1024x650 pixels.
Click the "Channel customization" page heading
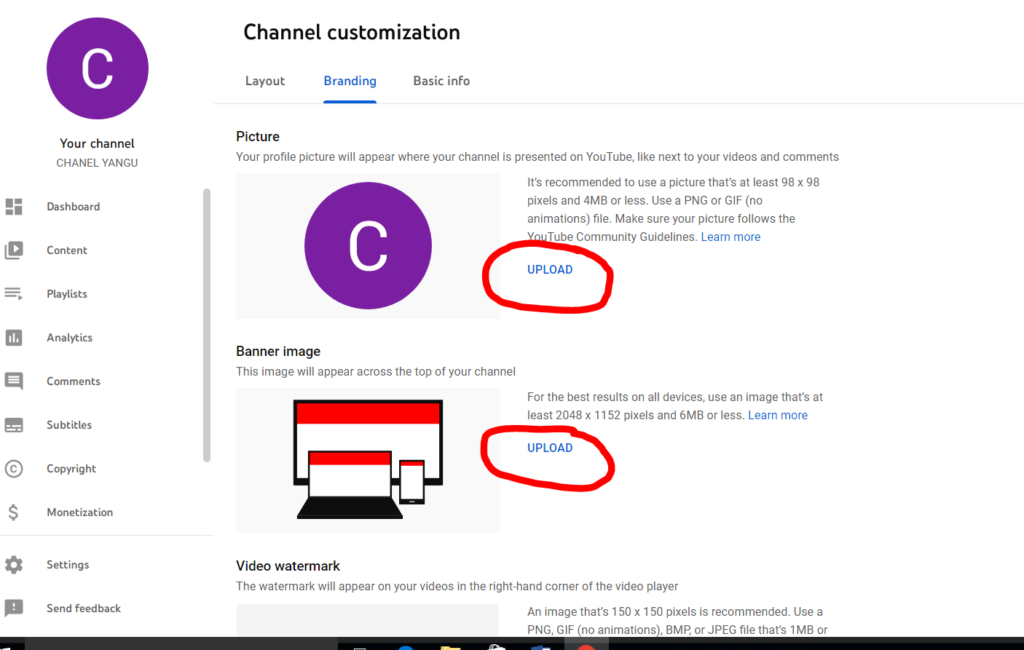click(x=352, y=33)
